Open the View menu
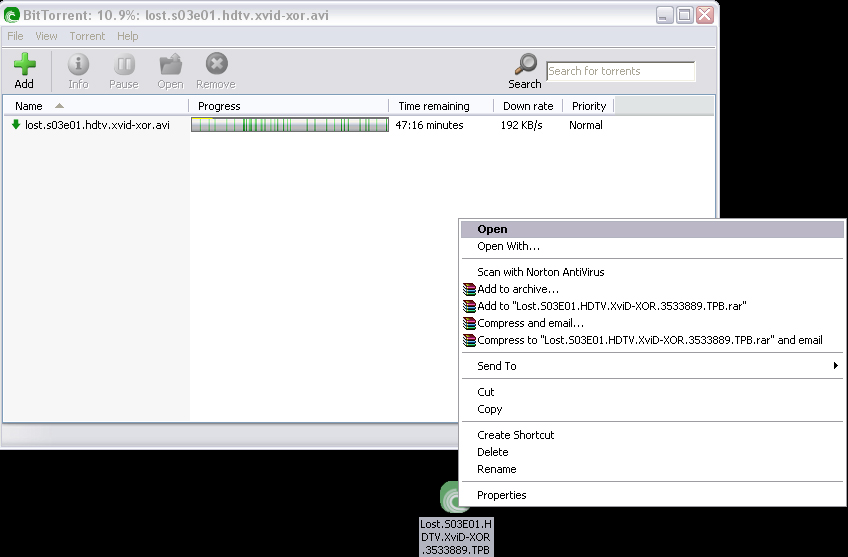 47,36
